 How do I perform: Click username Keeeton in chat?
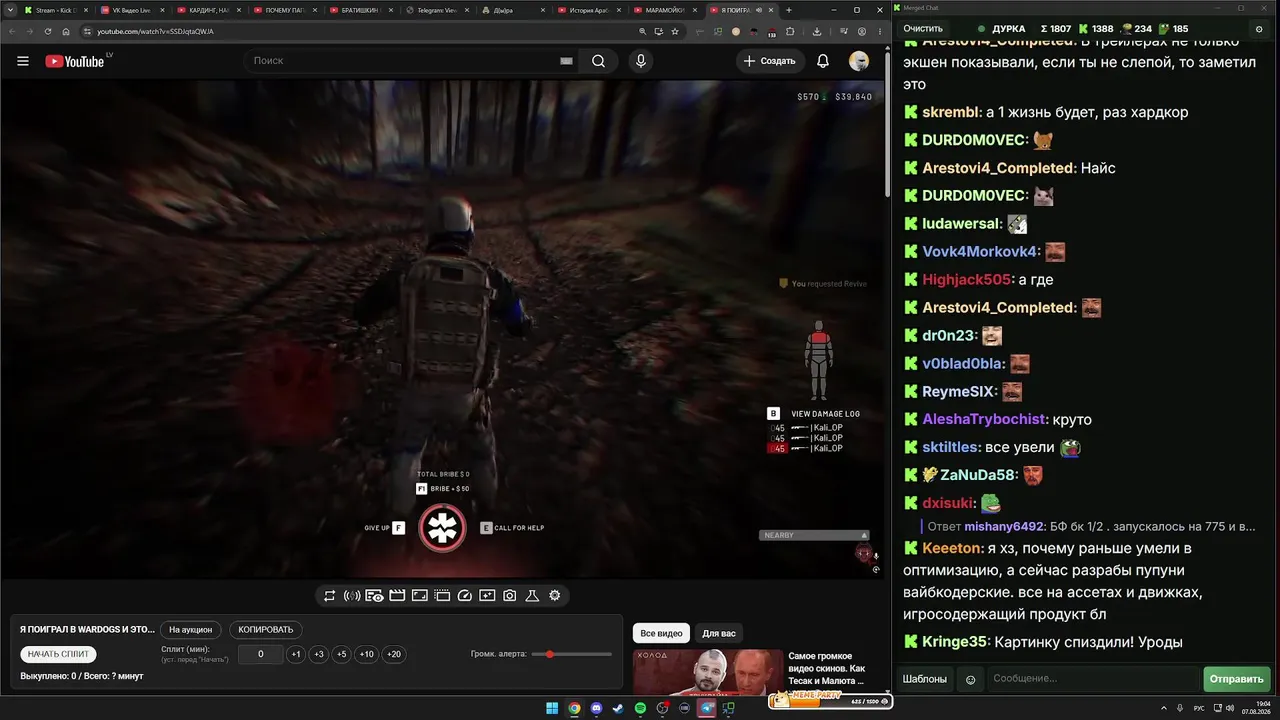click(x=951, y=548)
